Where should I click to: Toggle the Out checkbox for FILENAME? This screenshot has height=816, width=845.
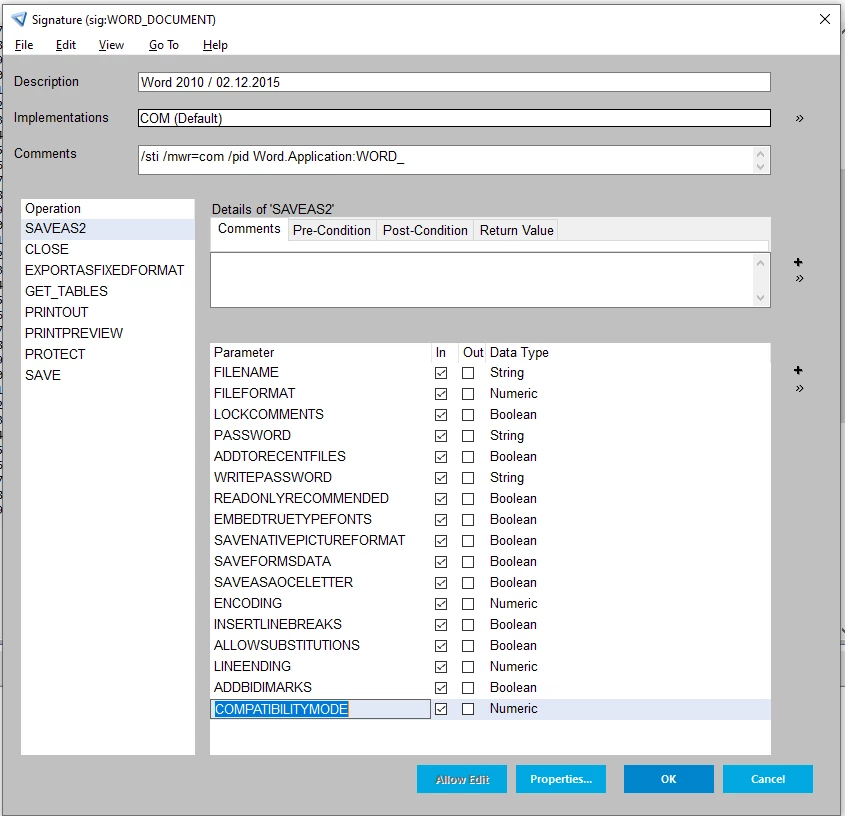tap(468, 373)
